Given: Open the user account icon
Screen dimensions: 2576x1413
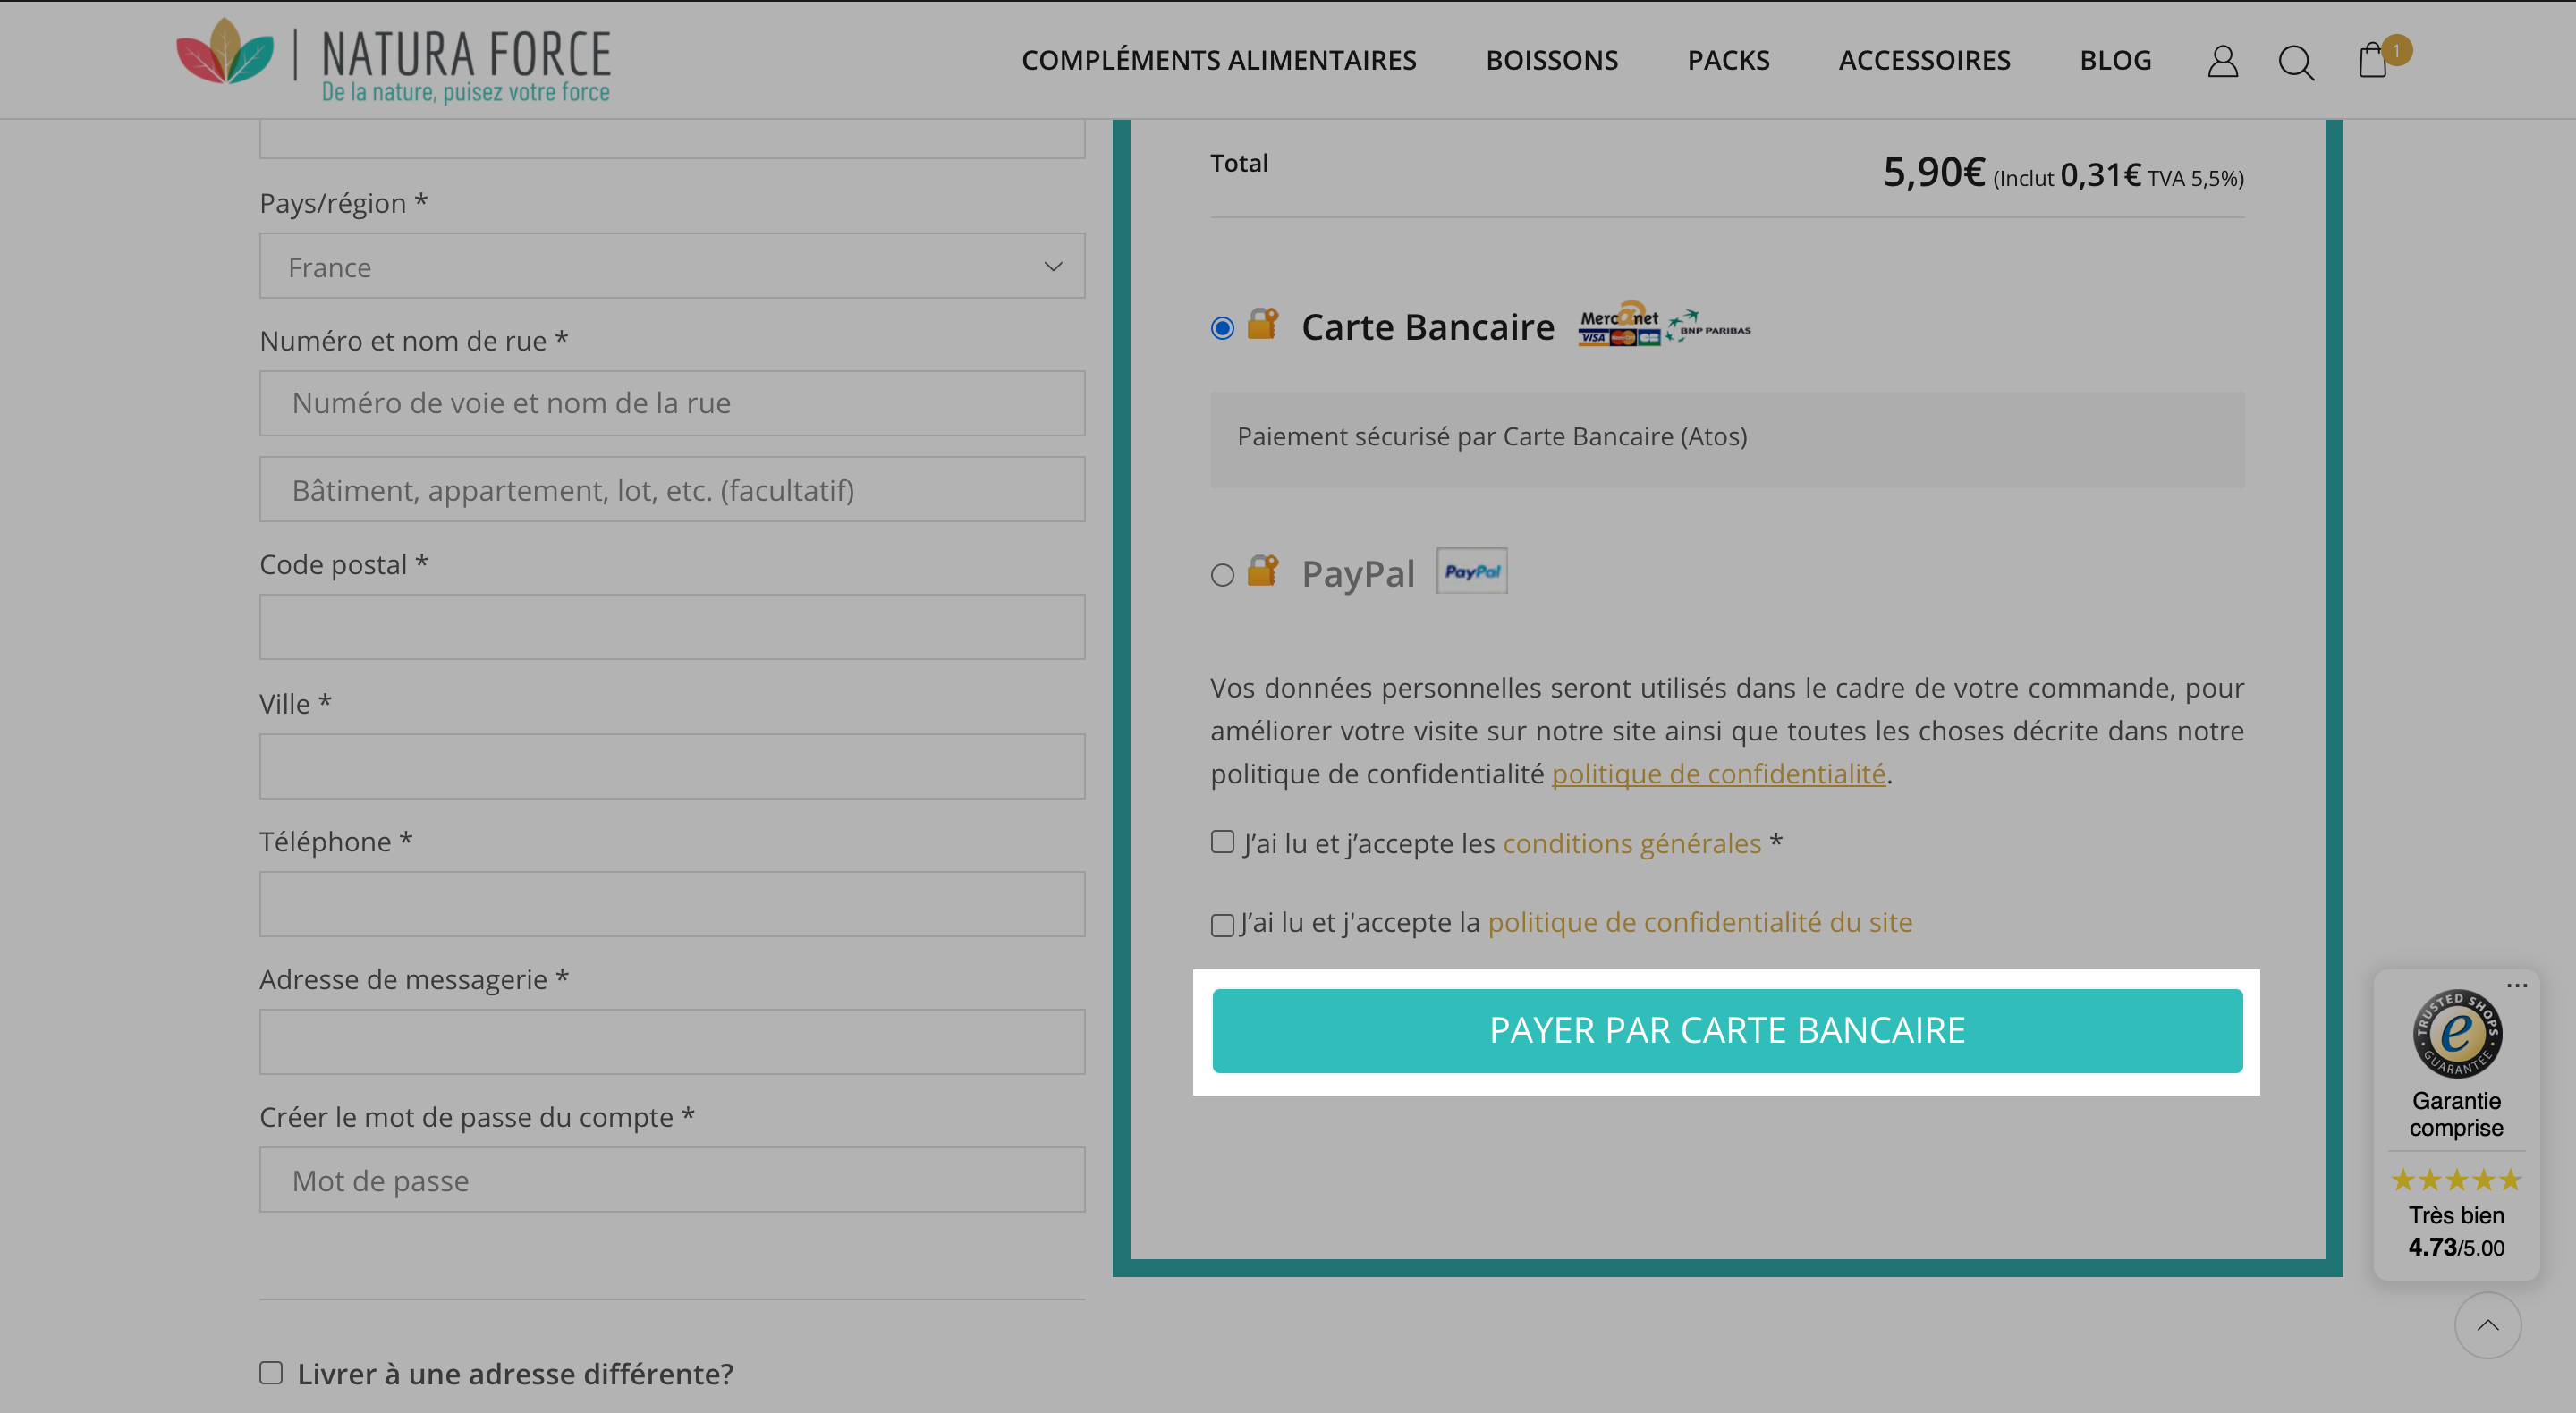Looking at the screenshot, I should click(x=2222, y=61).
